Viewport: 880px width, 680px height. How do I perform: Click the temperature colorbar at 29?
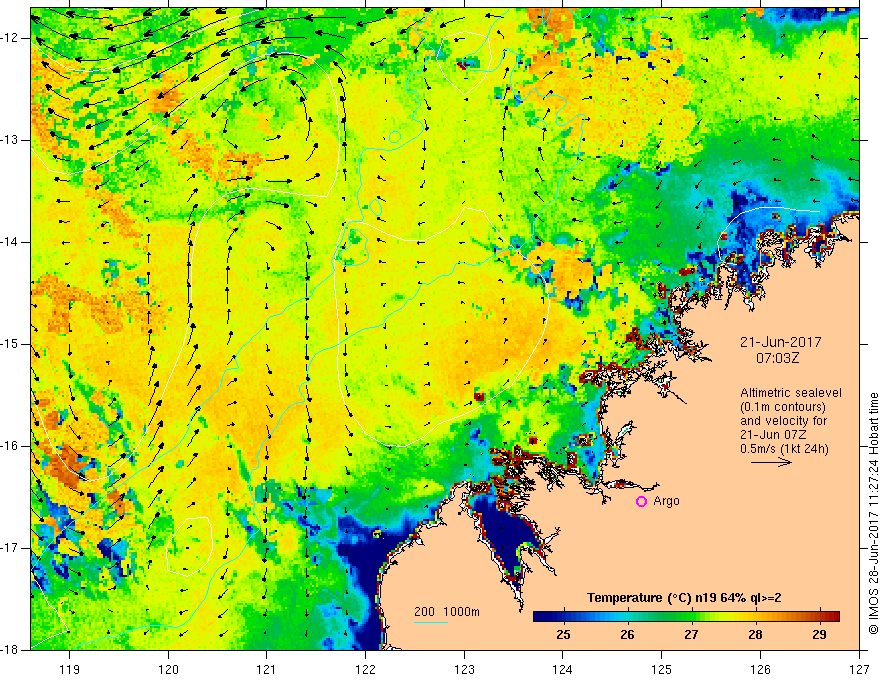coord(819,617)
